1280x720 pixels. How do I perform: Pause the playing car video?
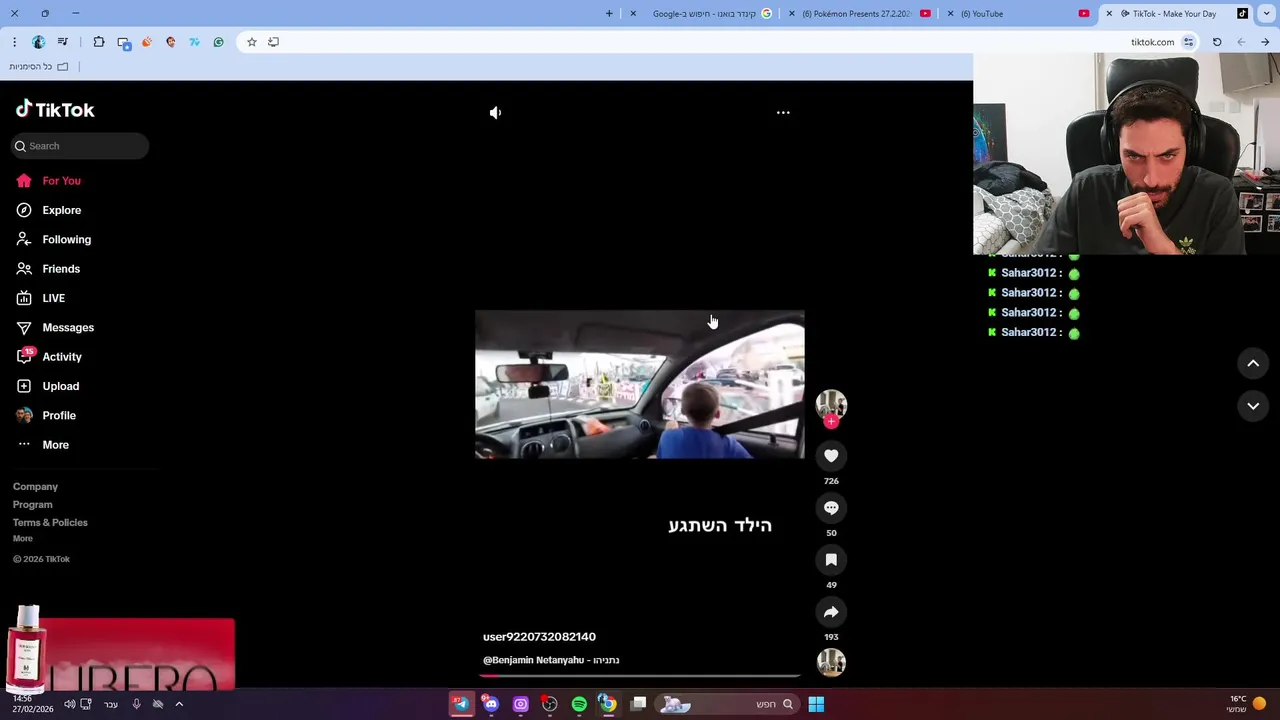[640, 384]
